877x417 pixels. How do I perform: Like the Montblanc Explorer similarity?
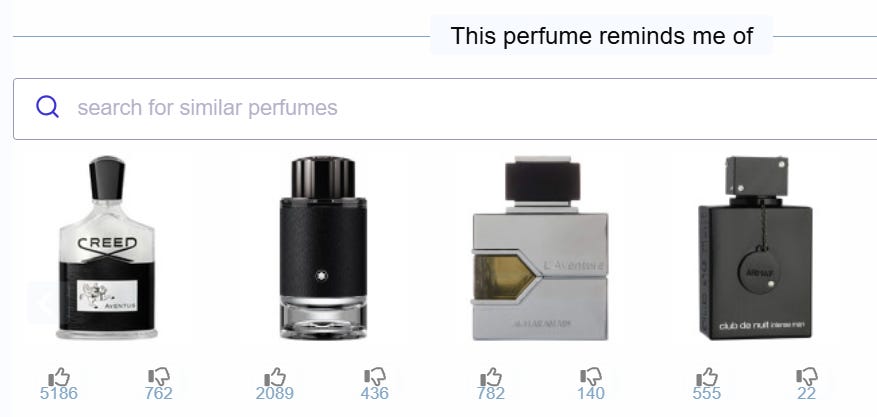[x=275, y=377]
